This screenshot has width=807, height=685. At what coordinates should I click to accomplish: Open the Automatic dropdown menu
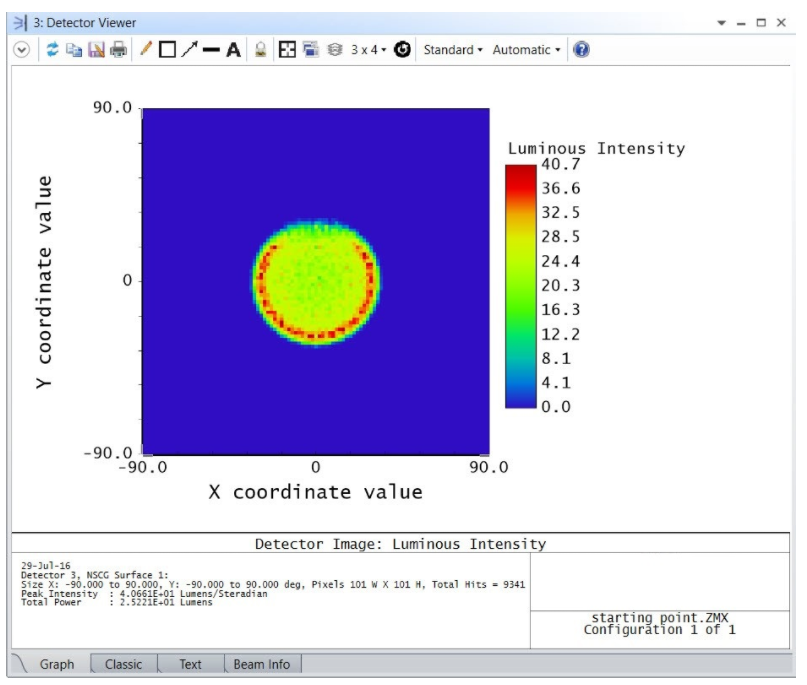(x=526, y=50)
